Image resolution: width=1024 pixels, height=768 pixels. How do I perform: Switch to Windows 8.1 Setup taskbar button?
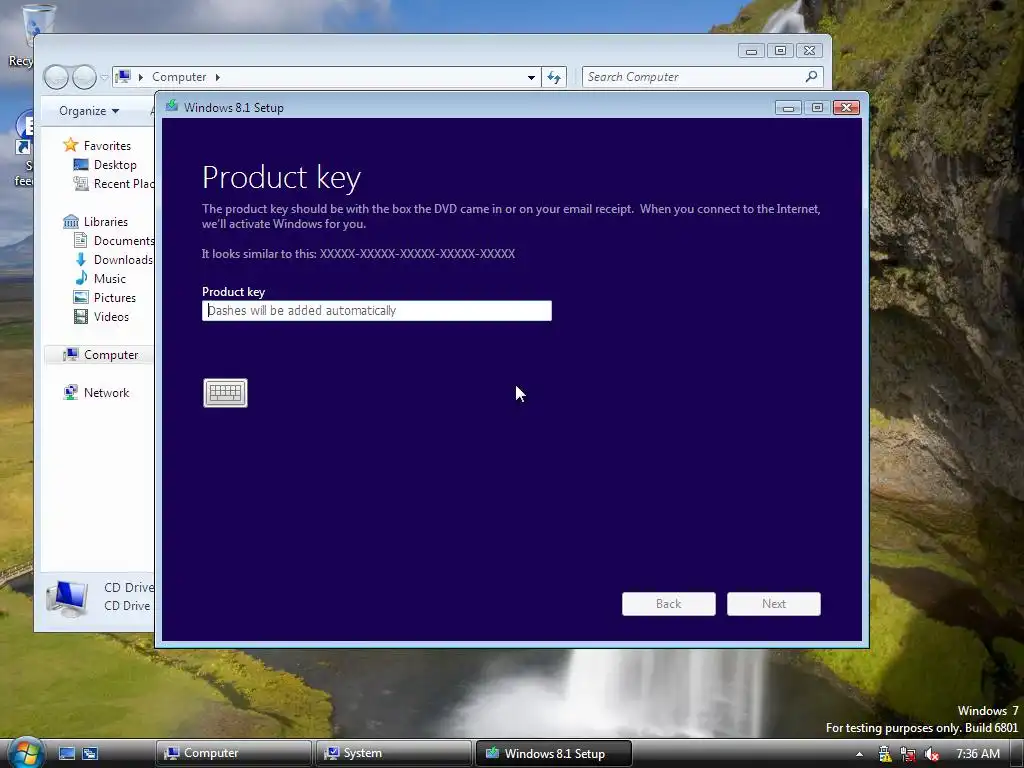tap(553, 753)
